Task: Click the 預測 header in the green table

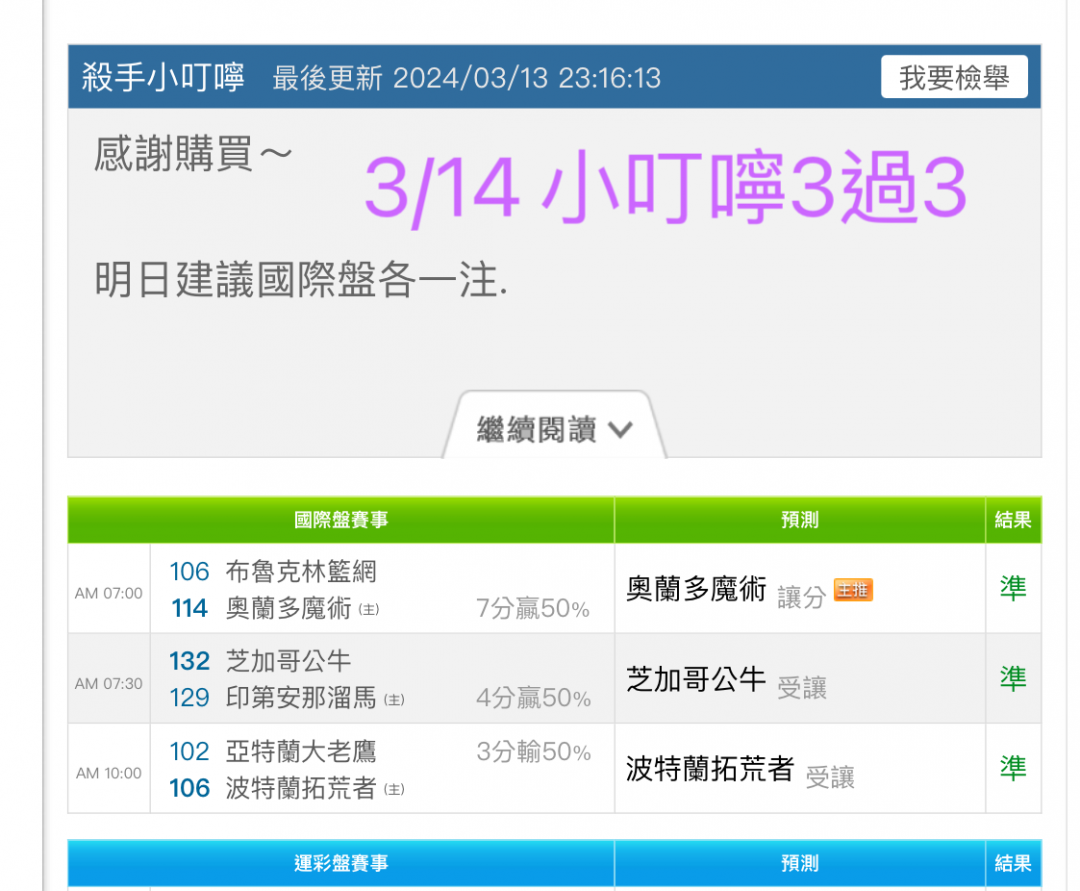Action: click(800, 520)
